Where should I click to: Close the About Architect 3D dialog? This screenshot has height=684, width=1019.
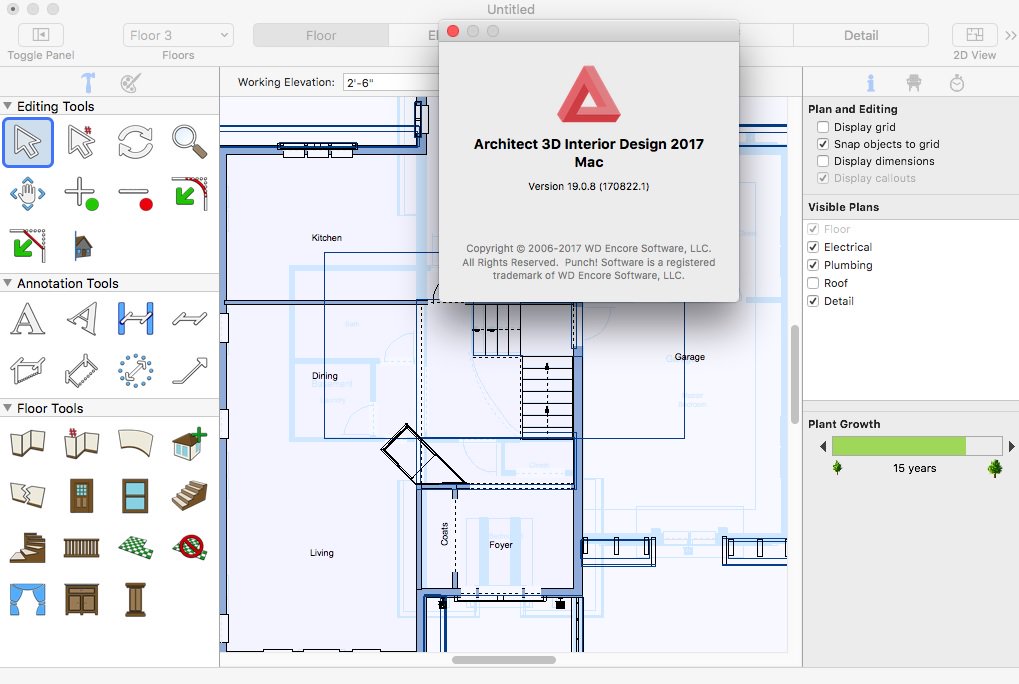[x=453, y=31]
